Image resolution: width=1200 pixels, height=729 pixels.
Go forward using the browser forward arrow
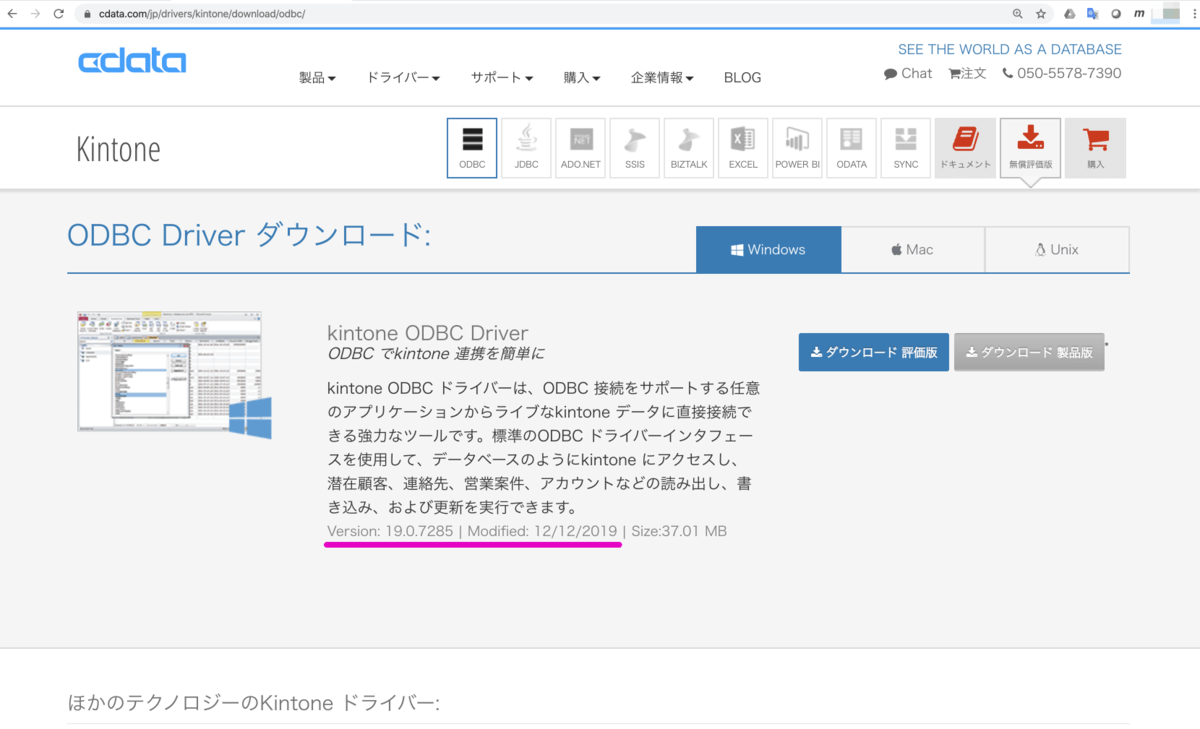[x=36, y=14]
